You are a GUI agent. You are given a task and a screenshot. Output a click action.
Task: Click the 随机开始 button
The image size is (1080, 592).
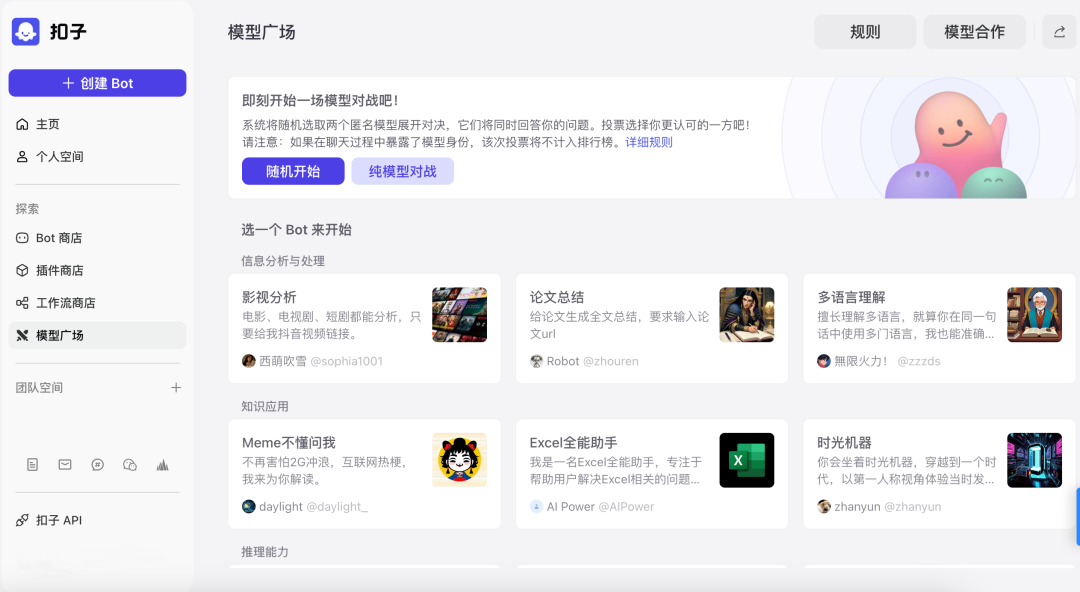(x=292, y=171)
